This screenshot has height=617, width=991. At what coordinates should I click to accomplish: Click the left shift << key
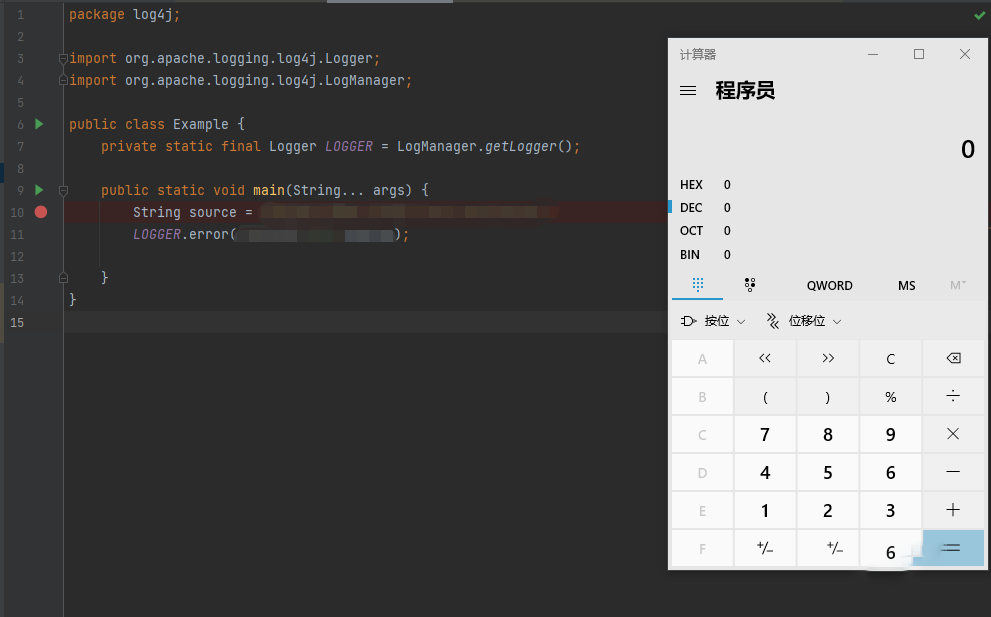click(765, 358)
